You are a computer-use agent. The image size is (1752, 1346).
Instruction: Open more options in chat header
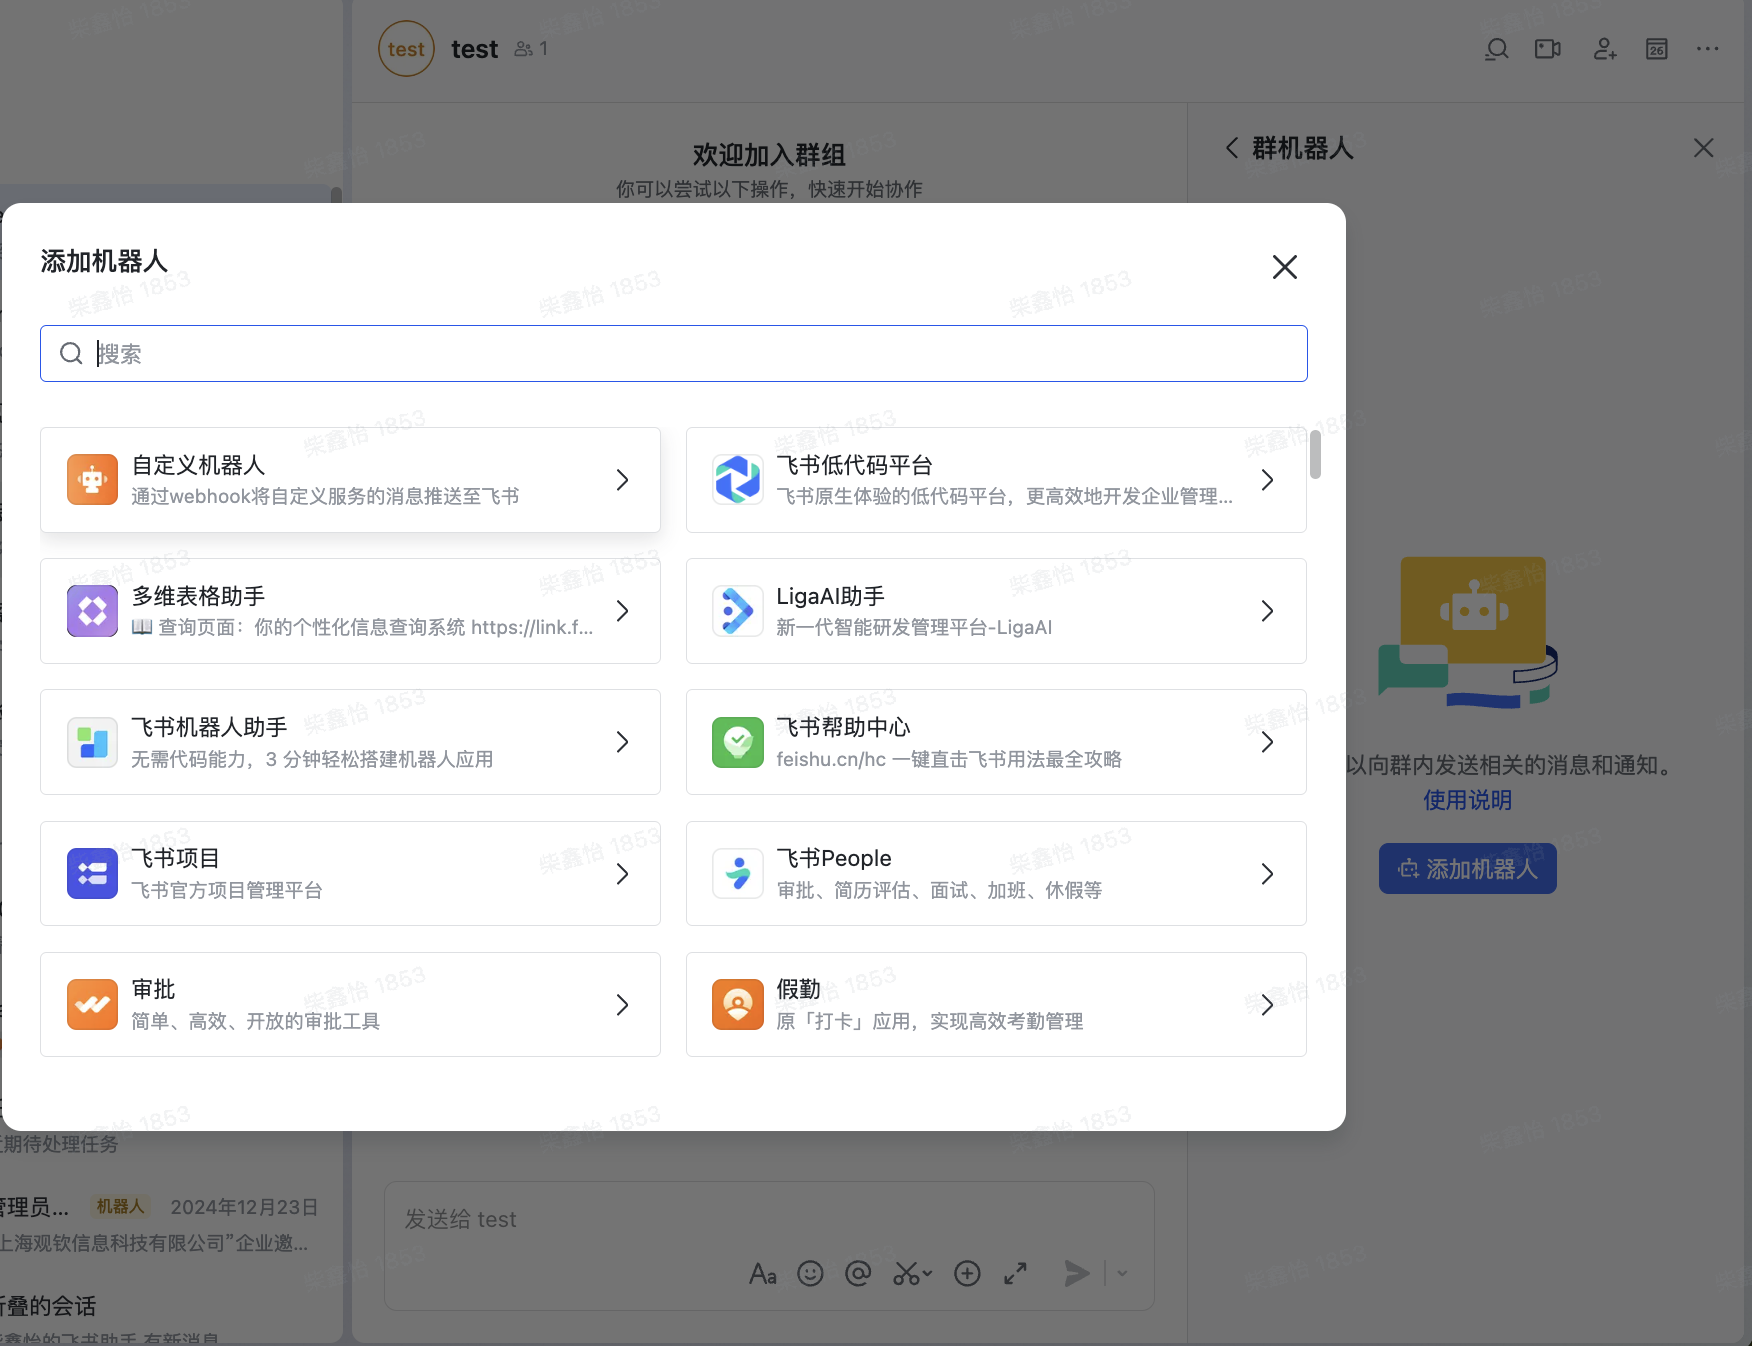click(x=1708, y=49)
